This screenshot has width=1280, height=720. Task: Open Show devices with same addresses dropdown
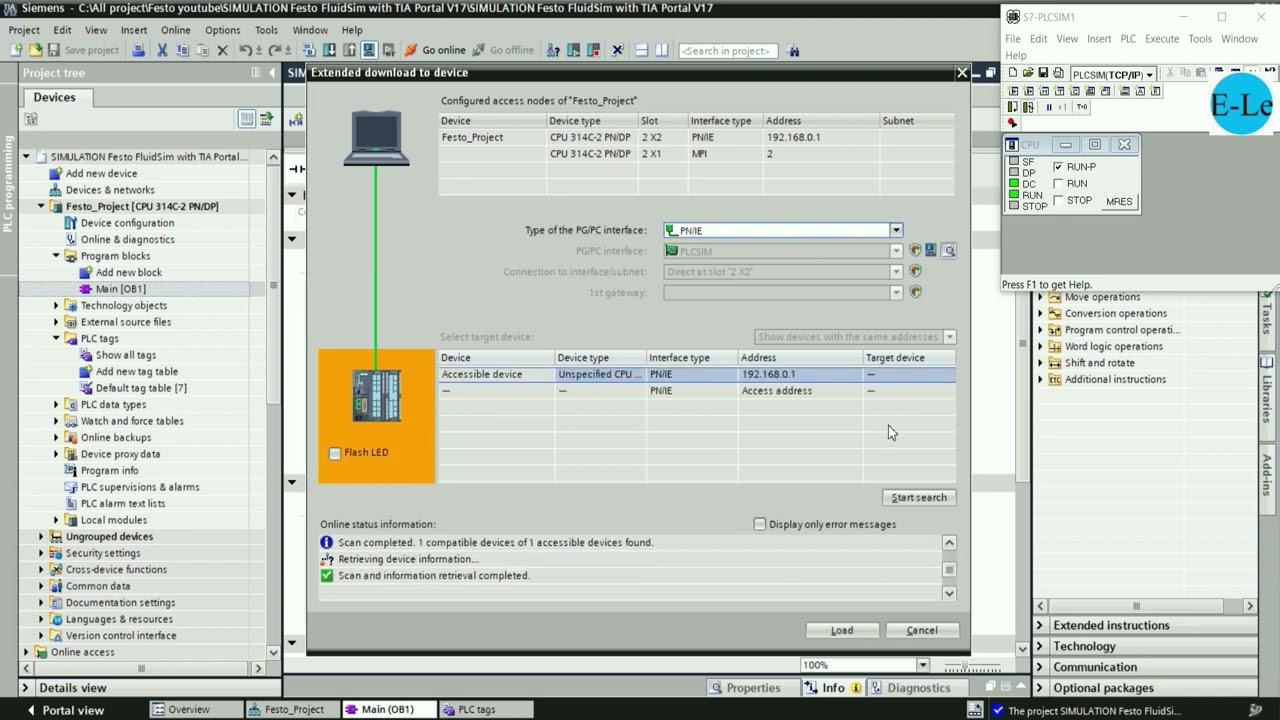point(949,337)
